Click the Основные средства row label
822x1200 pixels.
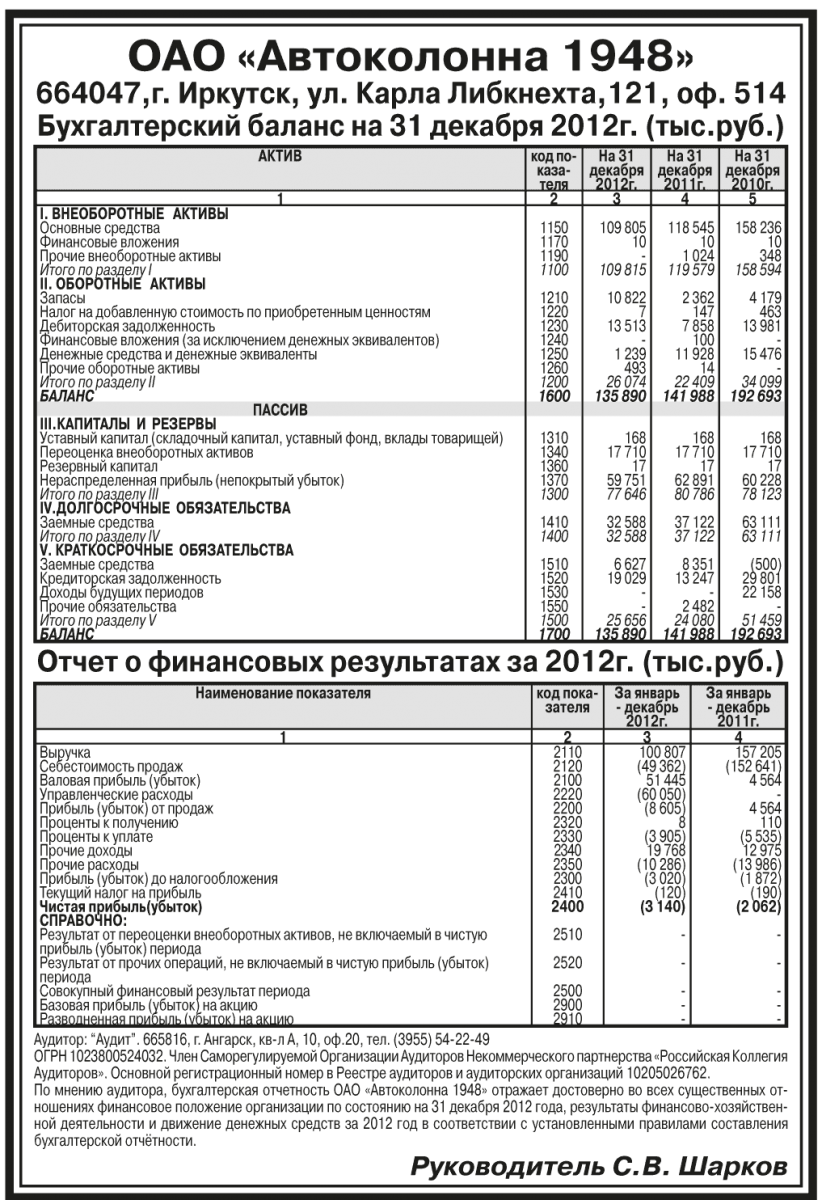pyautogui.click(x=100, y=229)
